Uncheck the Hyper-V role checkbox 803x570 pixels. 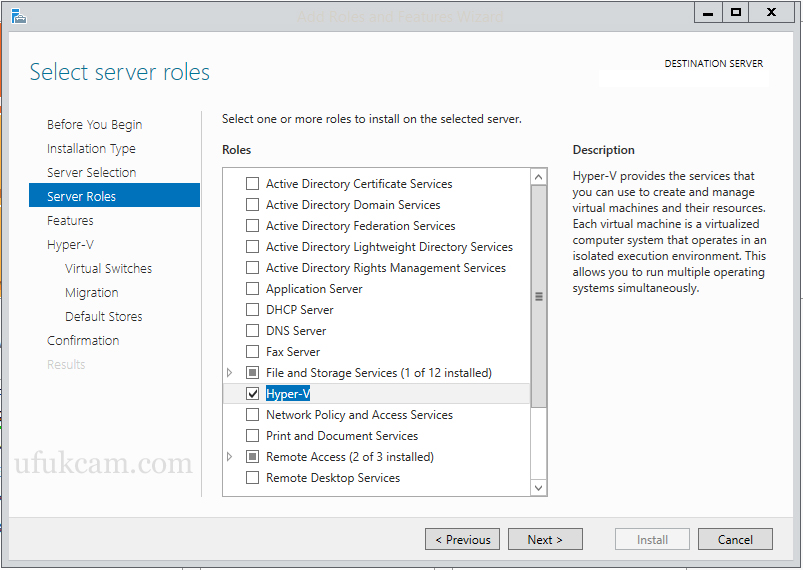point(252,394)
